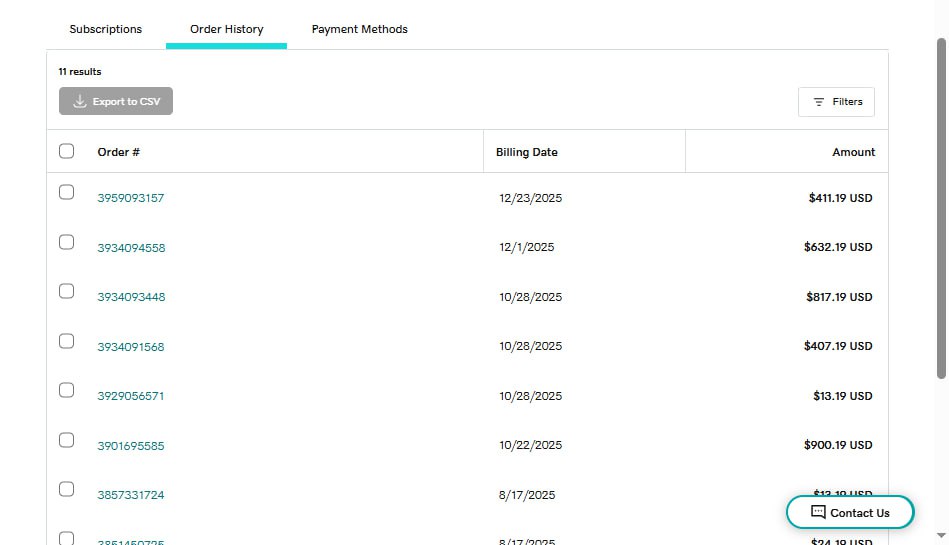
Task: Open order number 3929056571
Action: 131,396
